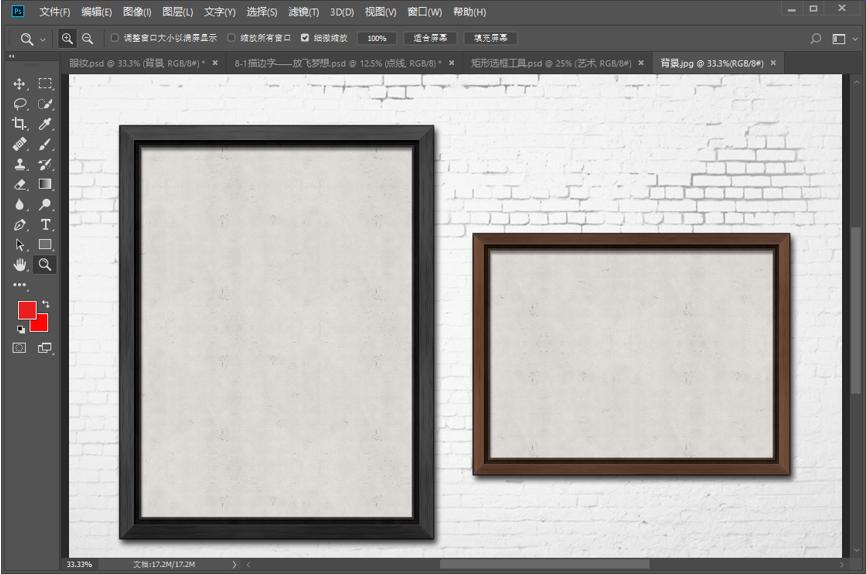Select the Brush tool

pyautogui.click(x=45, y=144)
